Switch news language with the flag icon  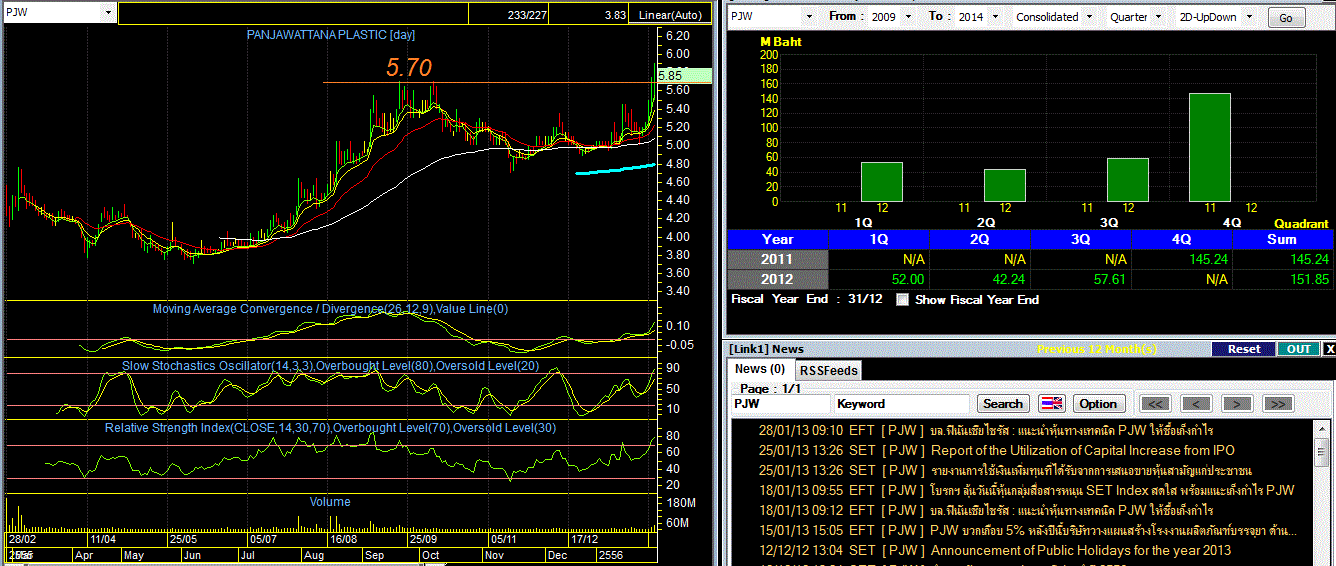1052,404
